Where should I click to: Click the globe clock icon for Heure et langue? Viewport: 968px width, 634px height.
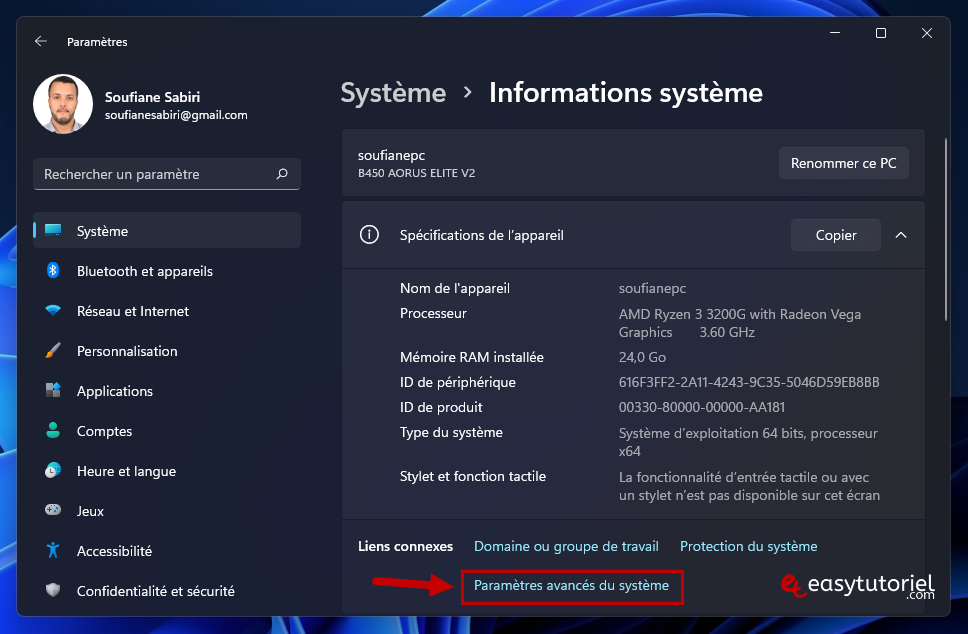[x=53, y=470]
